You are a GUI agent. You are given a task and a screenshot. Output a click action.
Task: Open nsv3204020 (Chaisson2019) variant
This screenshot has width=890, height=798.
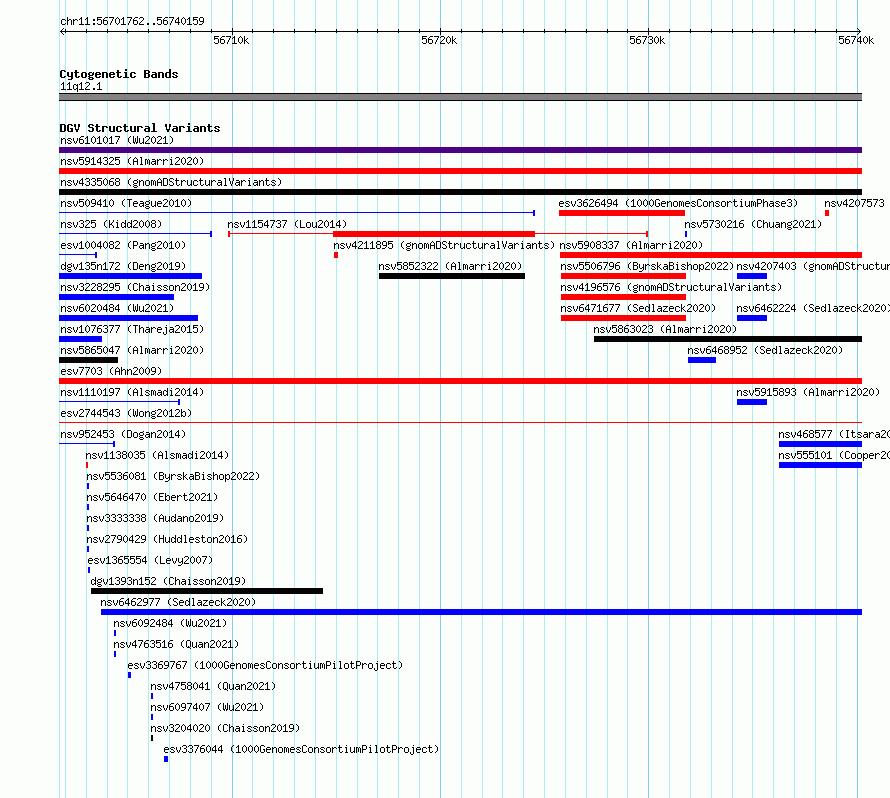coord(225,728)
